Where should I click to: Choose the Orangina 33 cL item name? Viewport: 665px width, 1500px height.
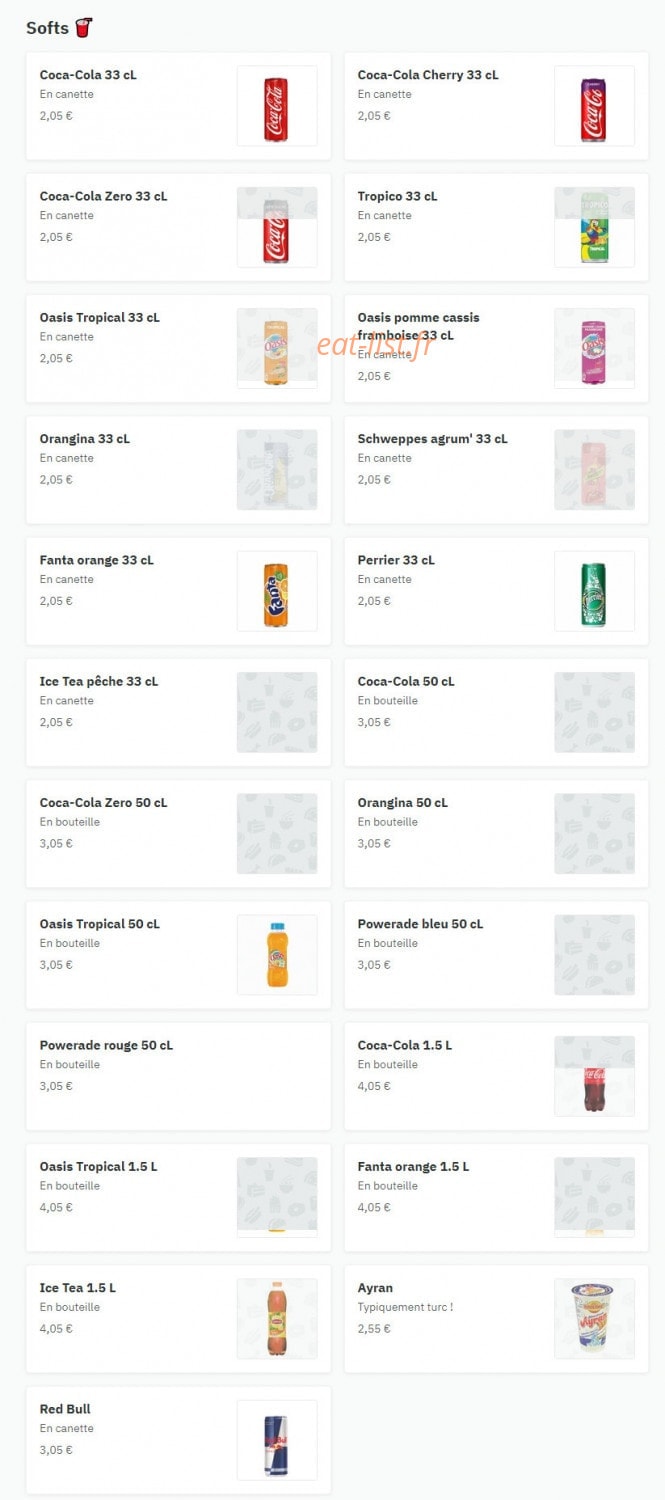[x=85, y=439]
